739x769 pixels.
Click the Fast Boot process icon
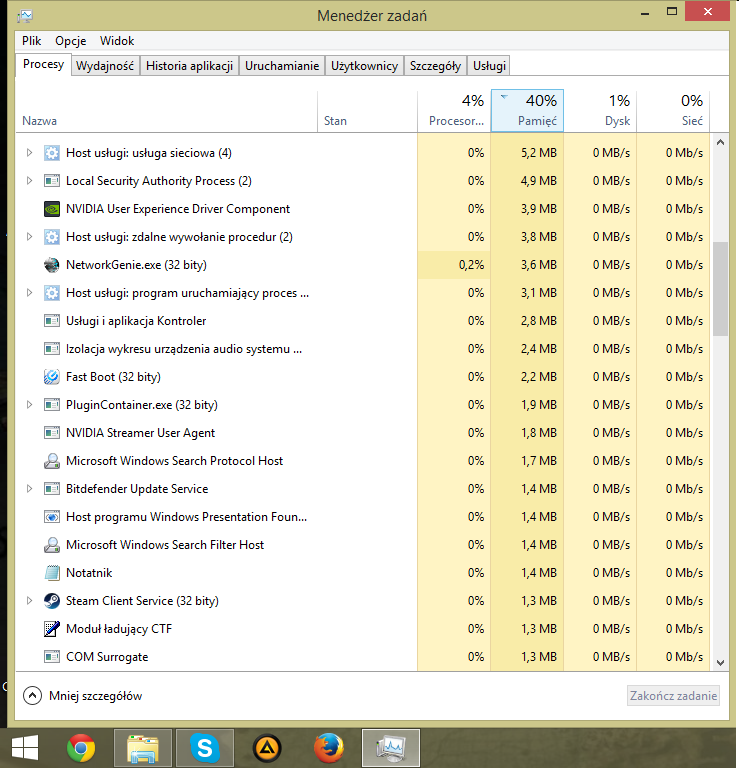coord(52,377)
